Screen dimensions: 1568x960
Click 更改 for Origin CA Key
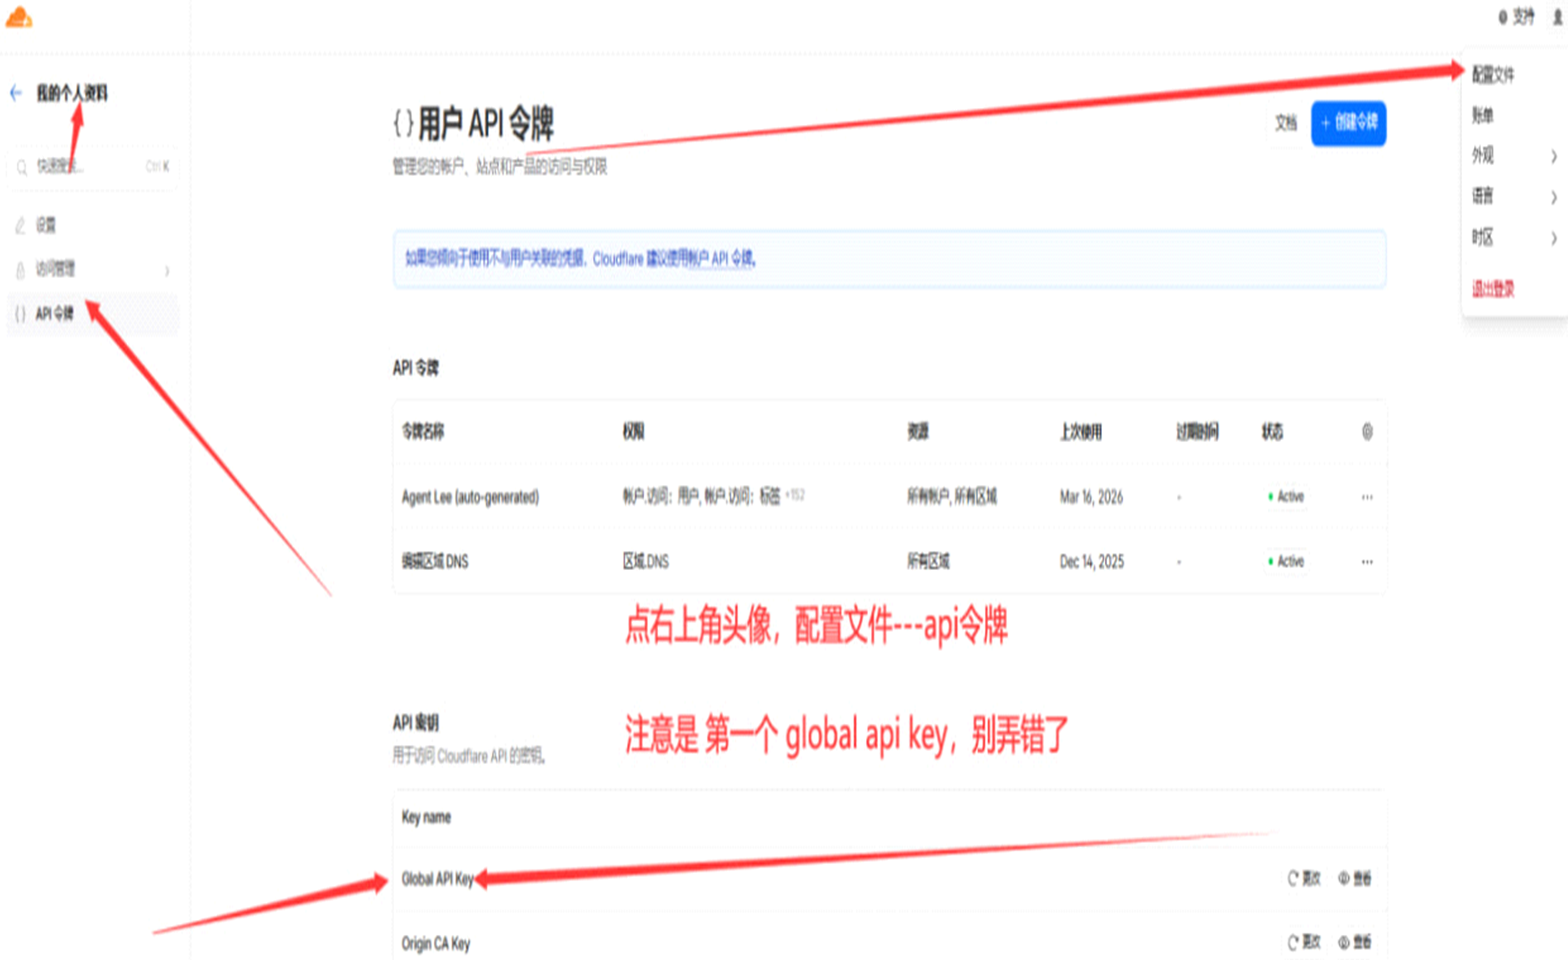click(x=1303, y=943)
